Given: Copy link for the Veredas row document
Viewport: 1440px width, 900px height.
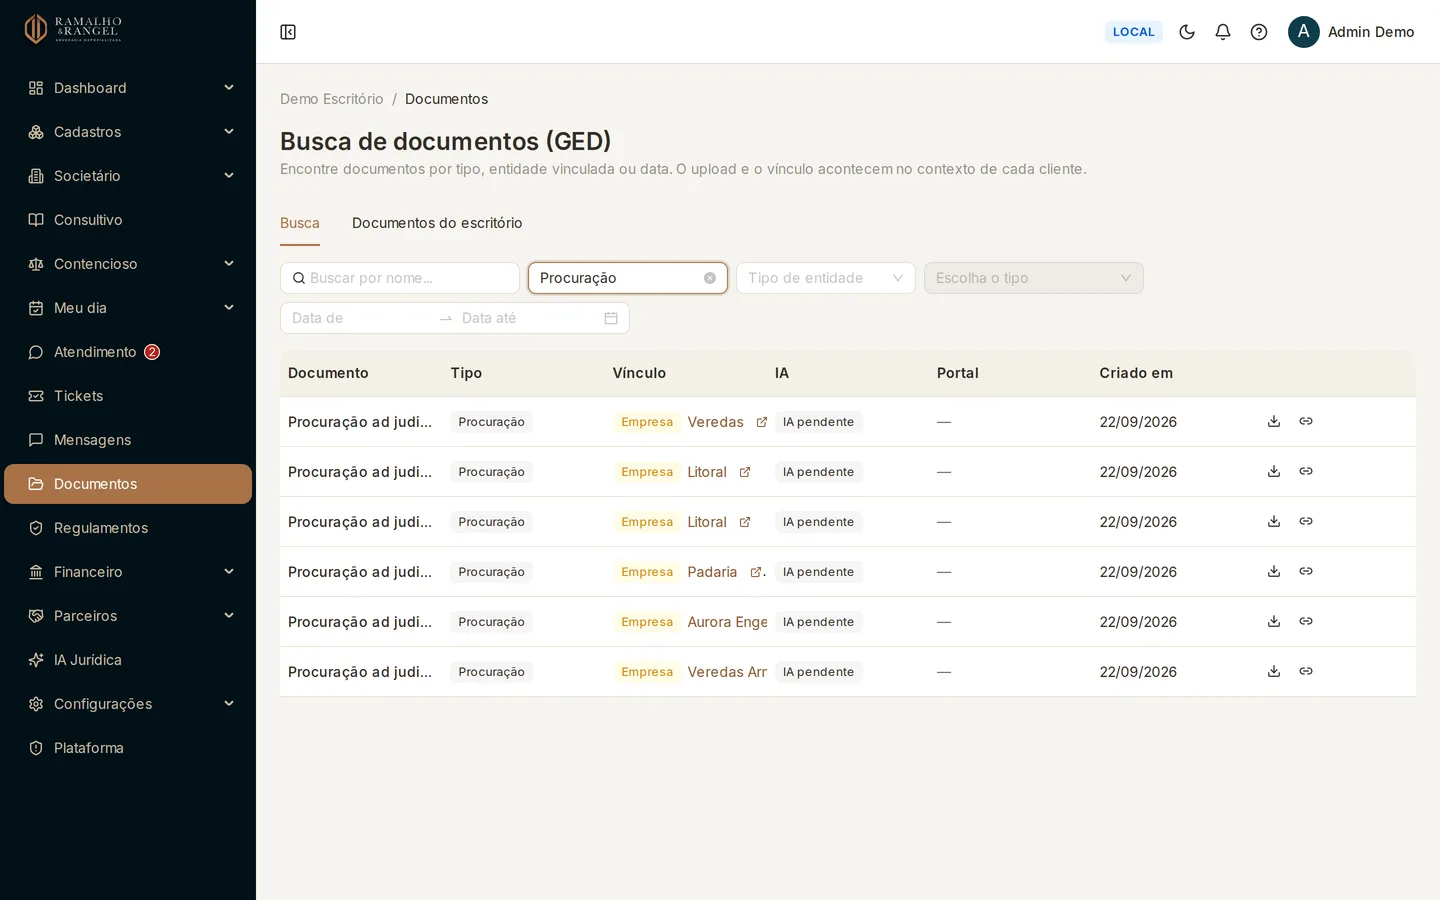Looking at the screenshot, I should tap(1306, 421).
